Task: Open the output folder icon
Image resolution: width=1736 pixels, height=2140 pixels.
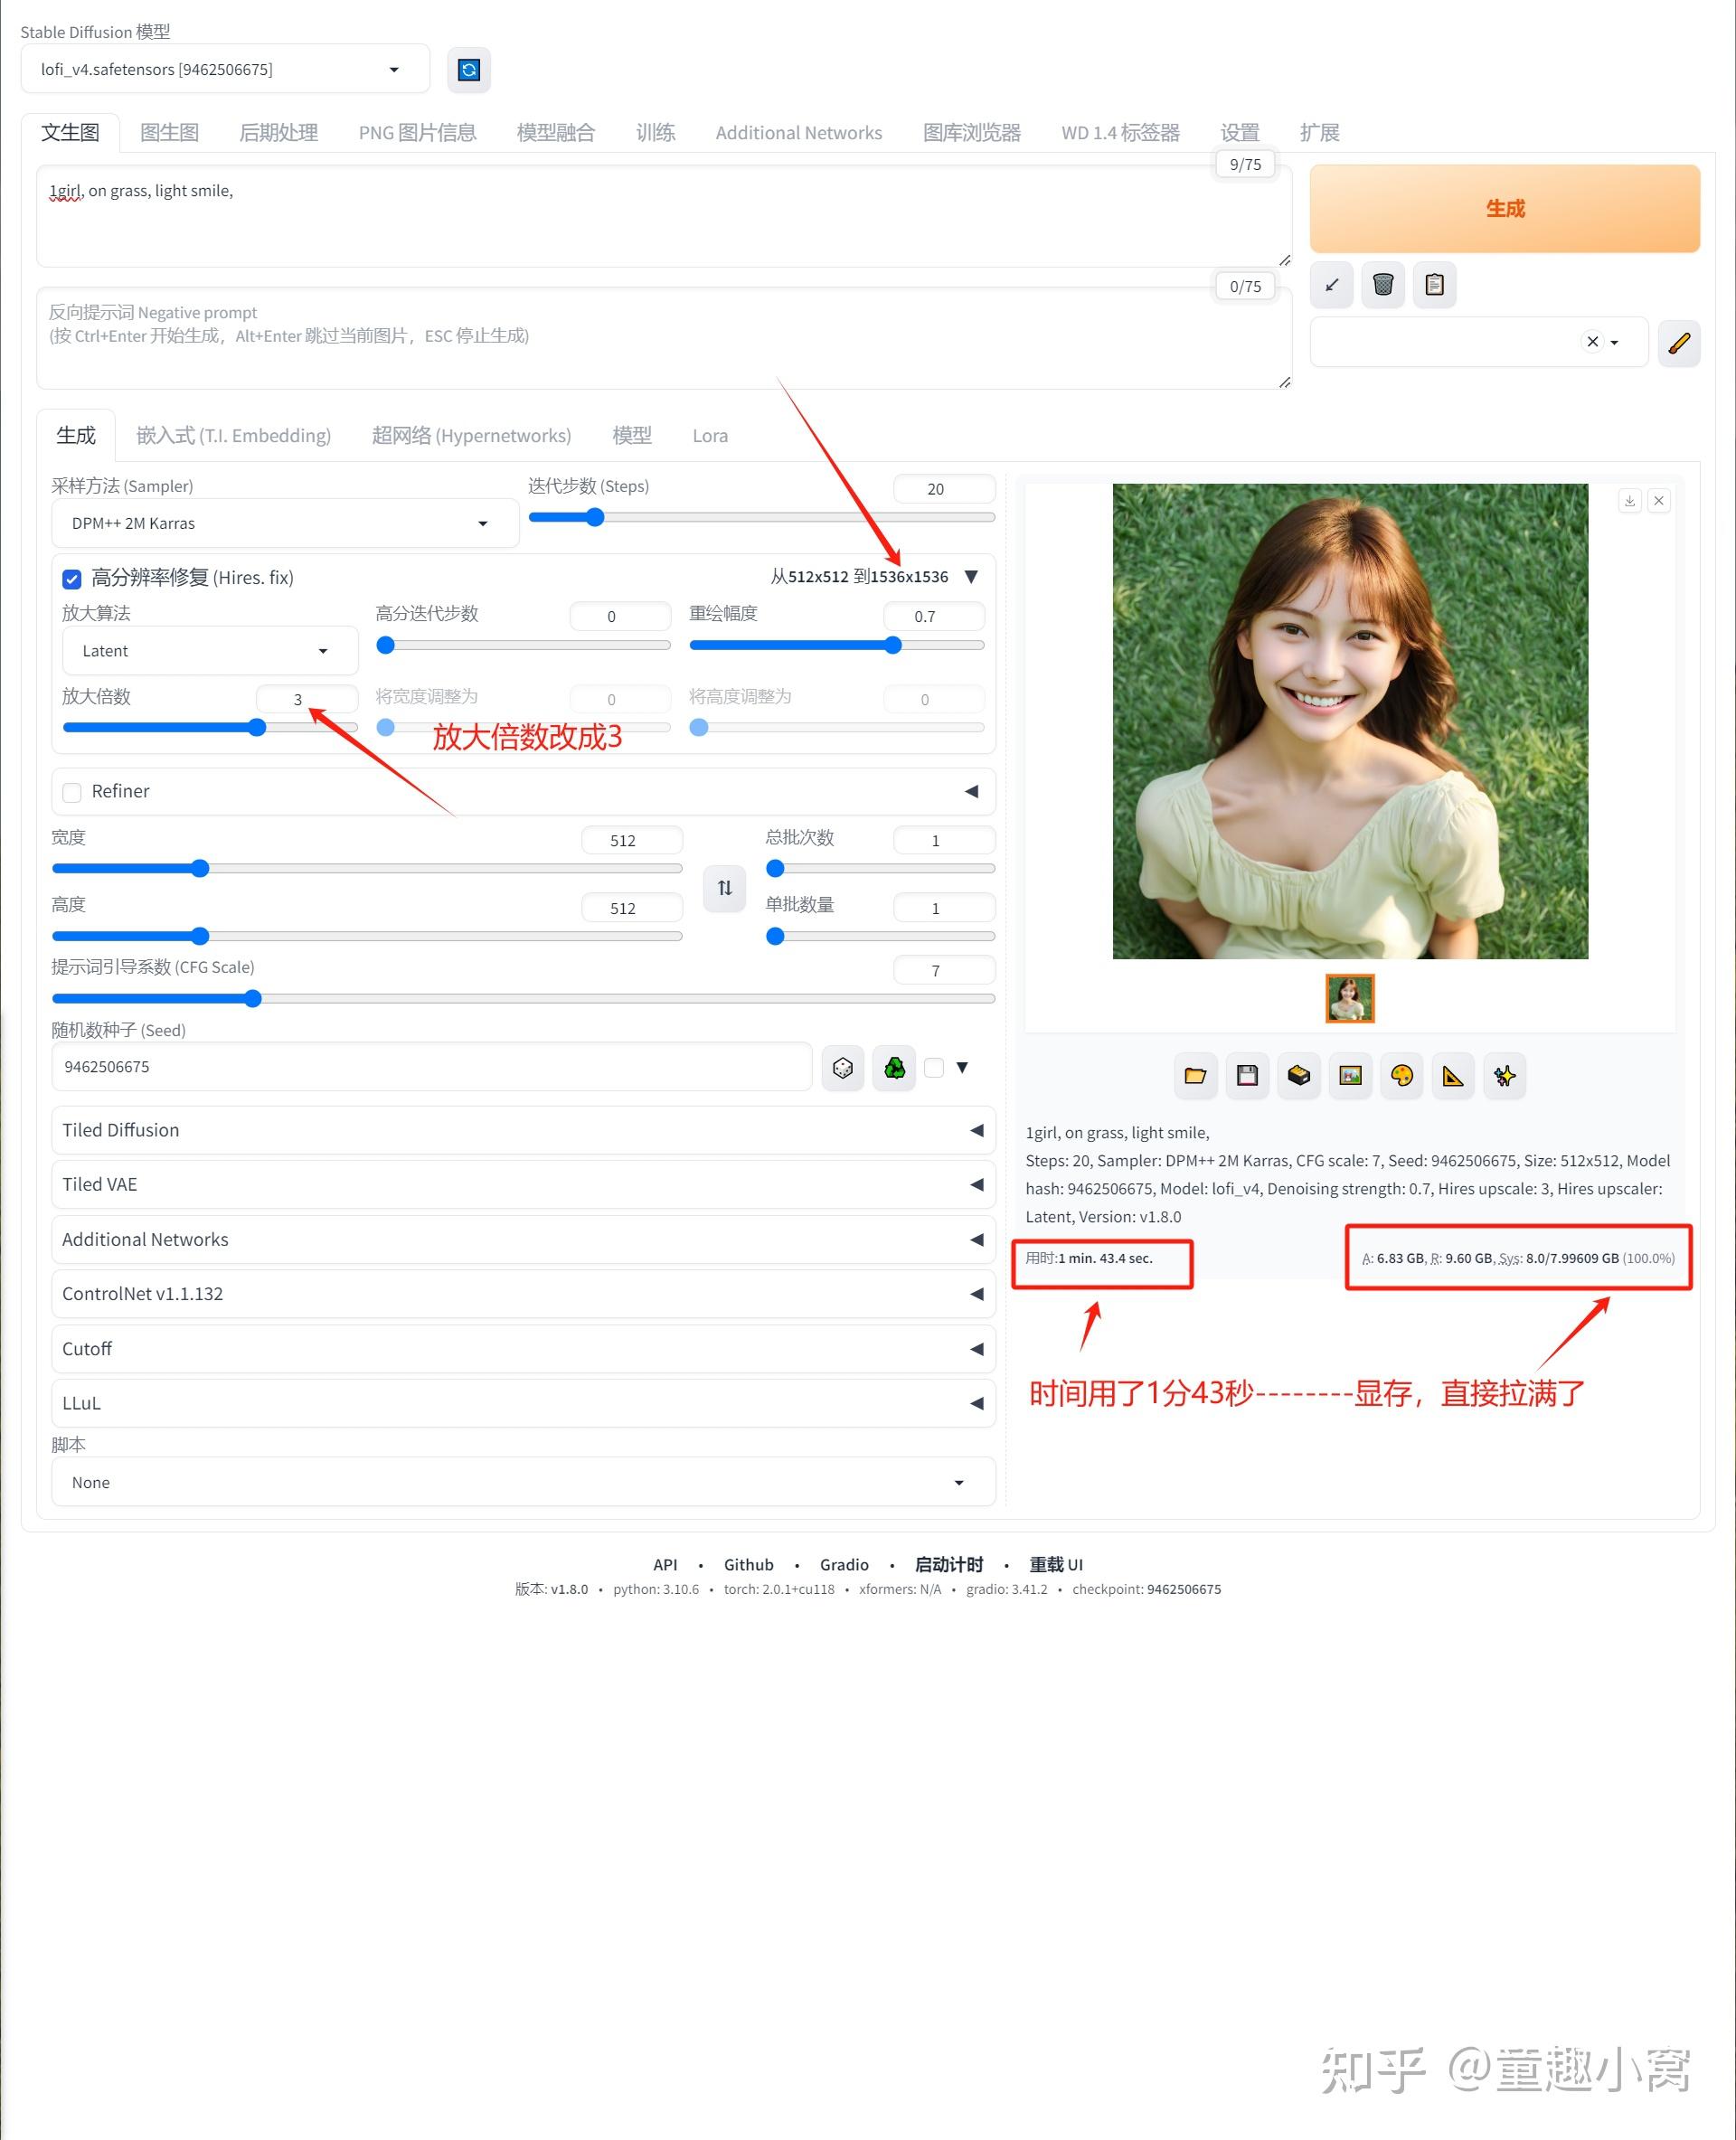Action: point(1195,1076)
